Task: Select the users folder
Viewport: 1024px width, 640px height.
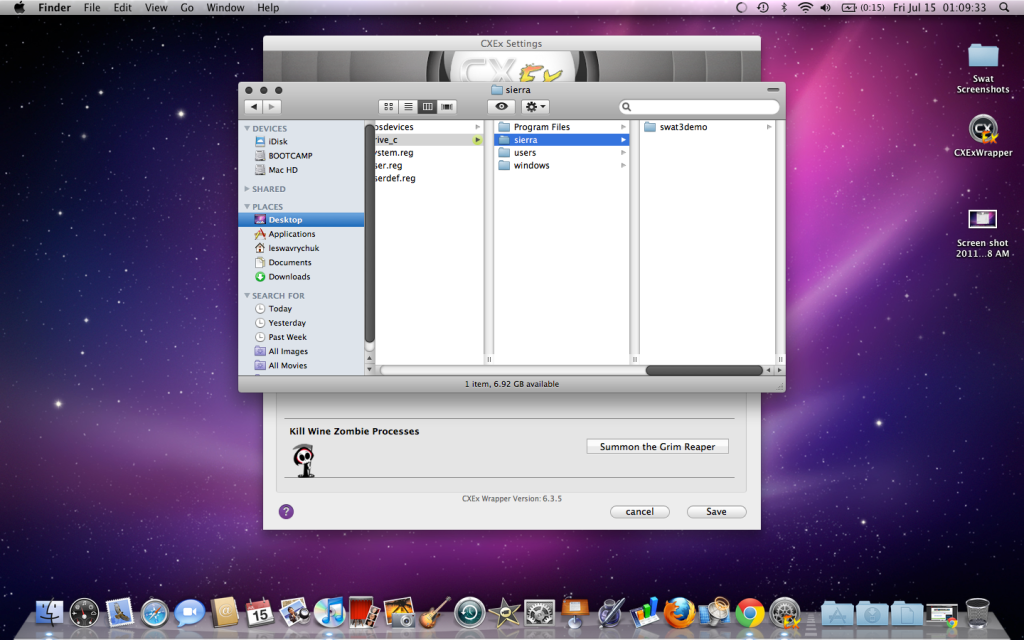Action: coord(562,153)
